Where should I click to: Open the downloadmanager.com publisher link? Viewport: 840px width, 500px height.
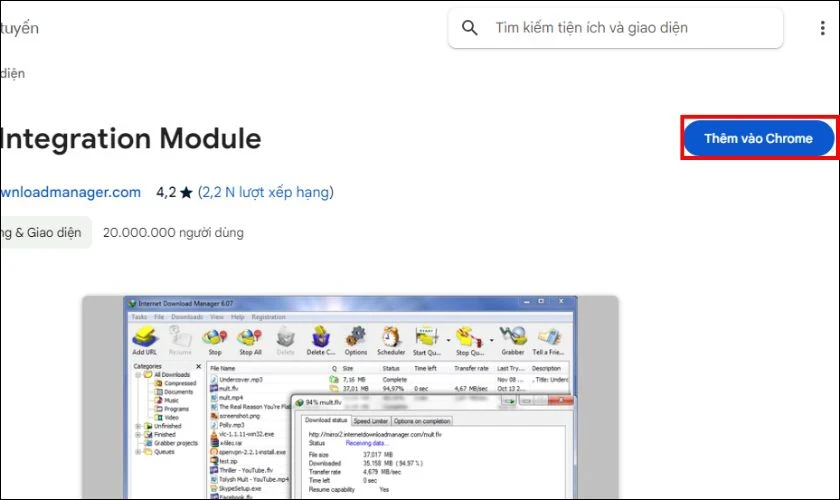(x=70, y=192)
